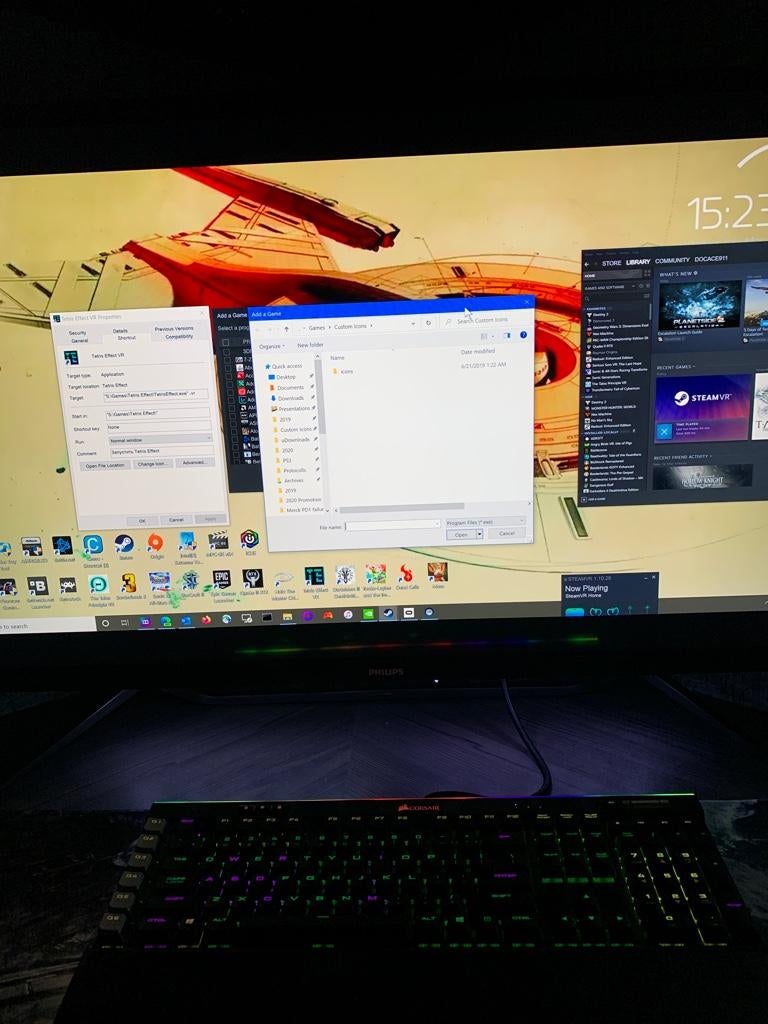The image size is (768, 1024).
Task: Click the File name input field
Action: (x=393, y=524)
